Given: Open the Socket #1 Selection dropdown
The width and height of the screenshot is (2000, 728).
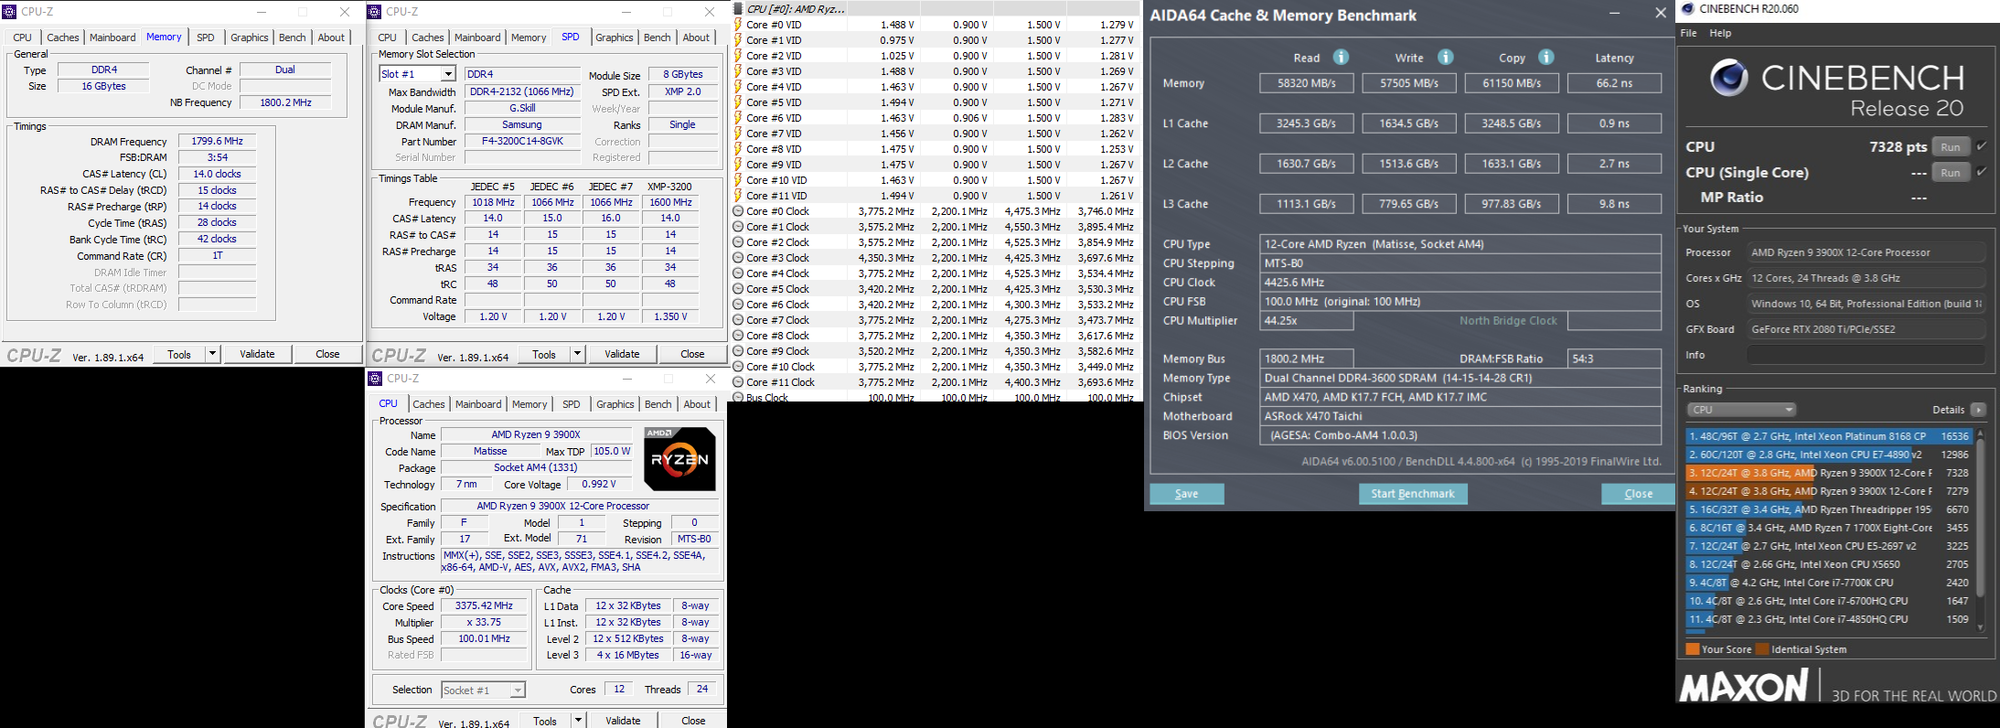Looking at the screenshot, I should (517, 690).
